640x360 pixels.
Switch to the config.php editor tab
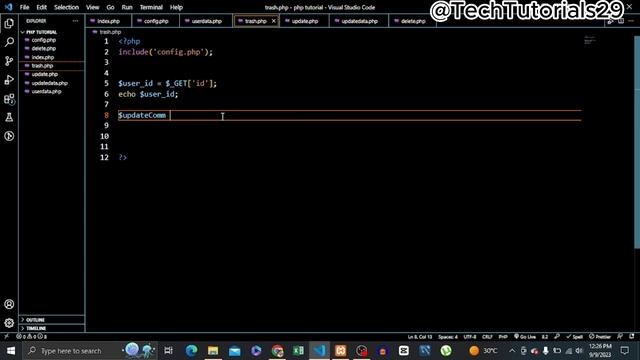coord(156,21)
